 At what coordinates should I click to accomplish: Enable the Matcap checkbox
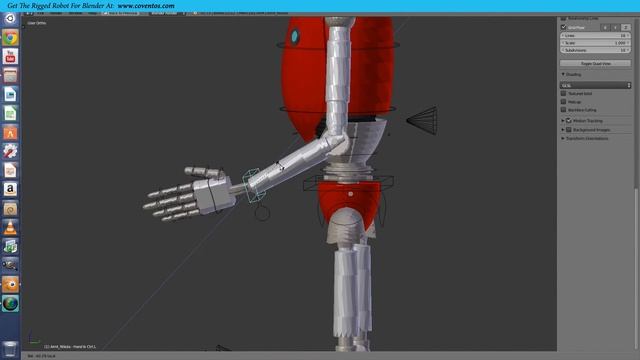[x=564, y=102]
